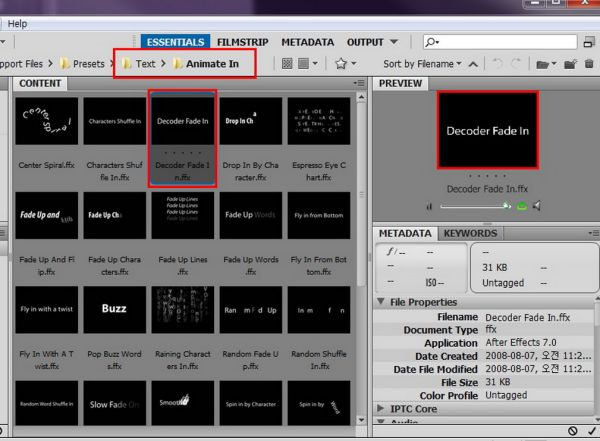Viewport: 600px width, 441px height.
Task: Open the Content panel options menu
Action: click(359, 83)
